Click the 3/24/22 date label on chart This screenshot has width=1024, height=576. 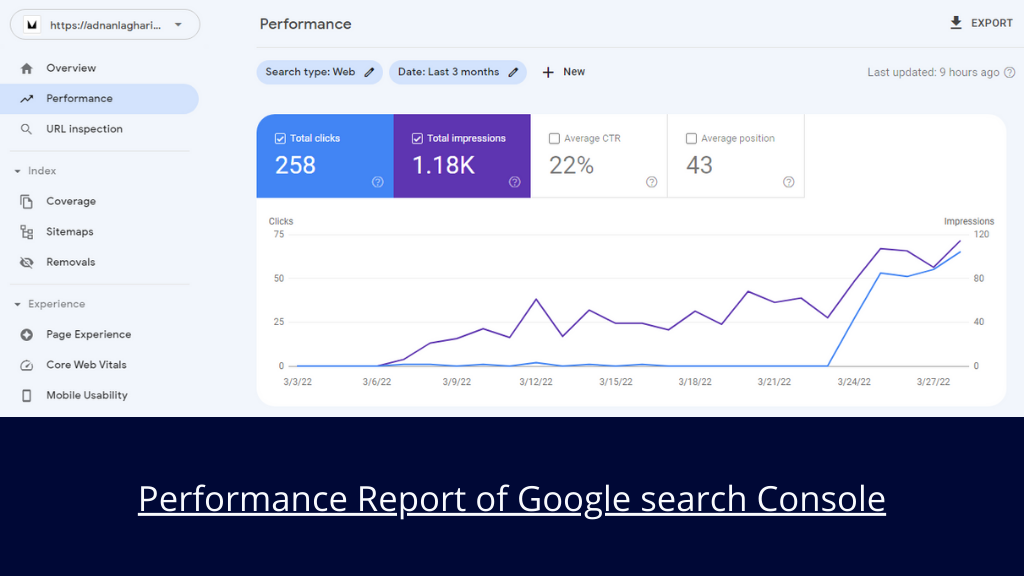(x=854, y=382)
